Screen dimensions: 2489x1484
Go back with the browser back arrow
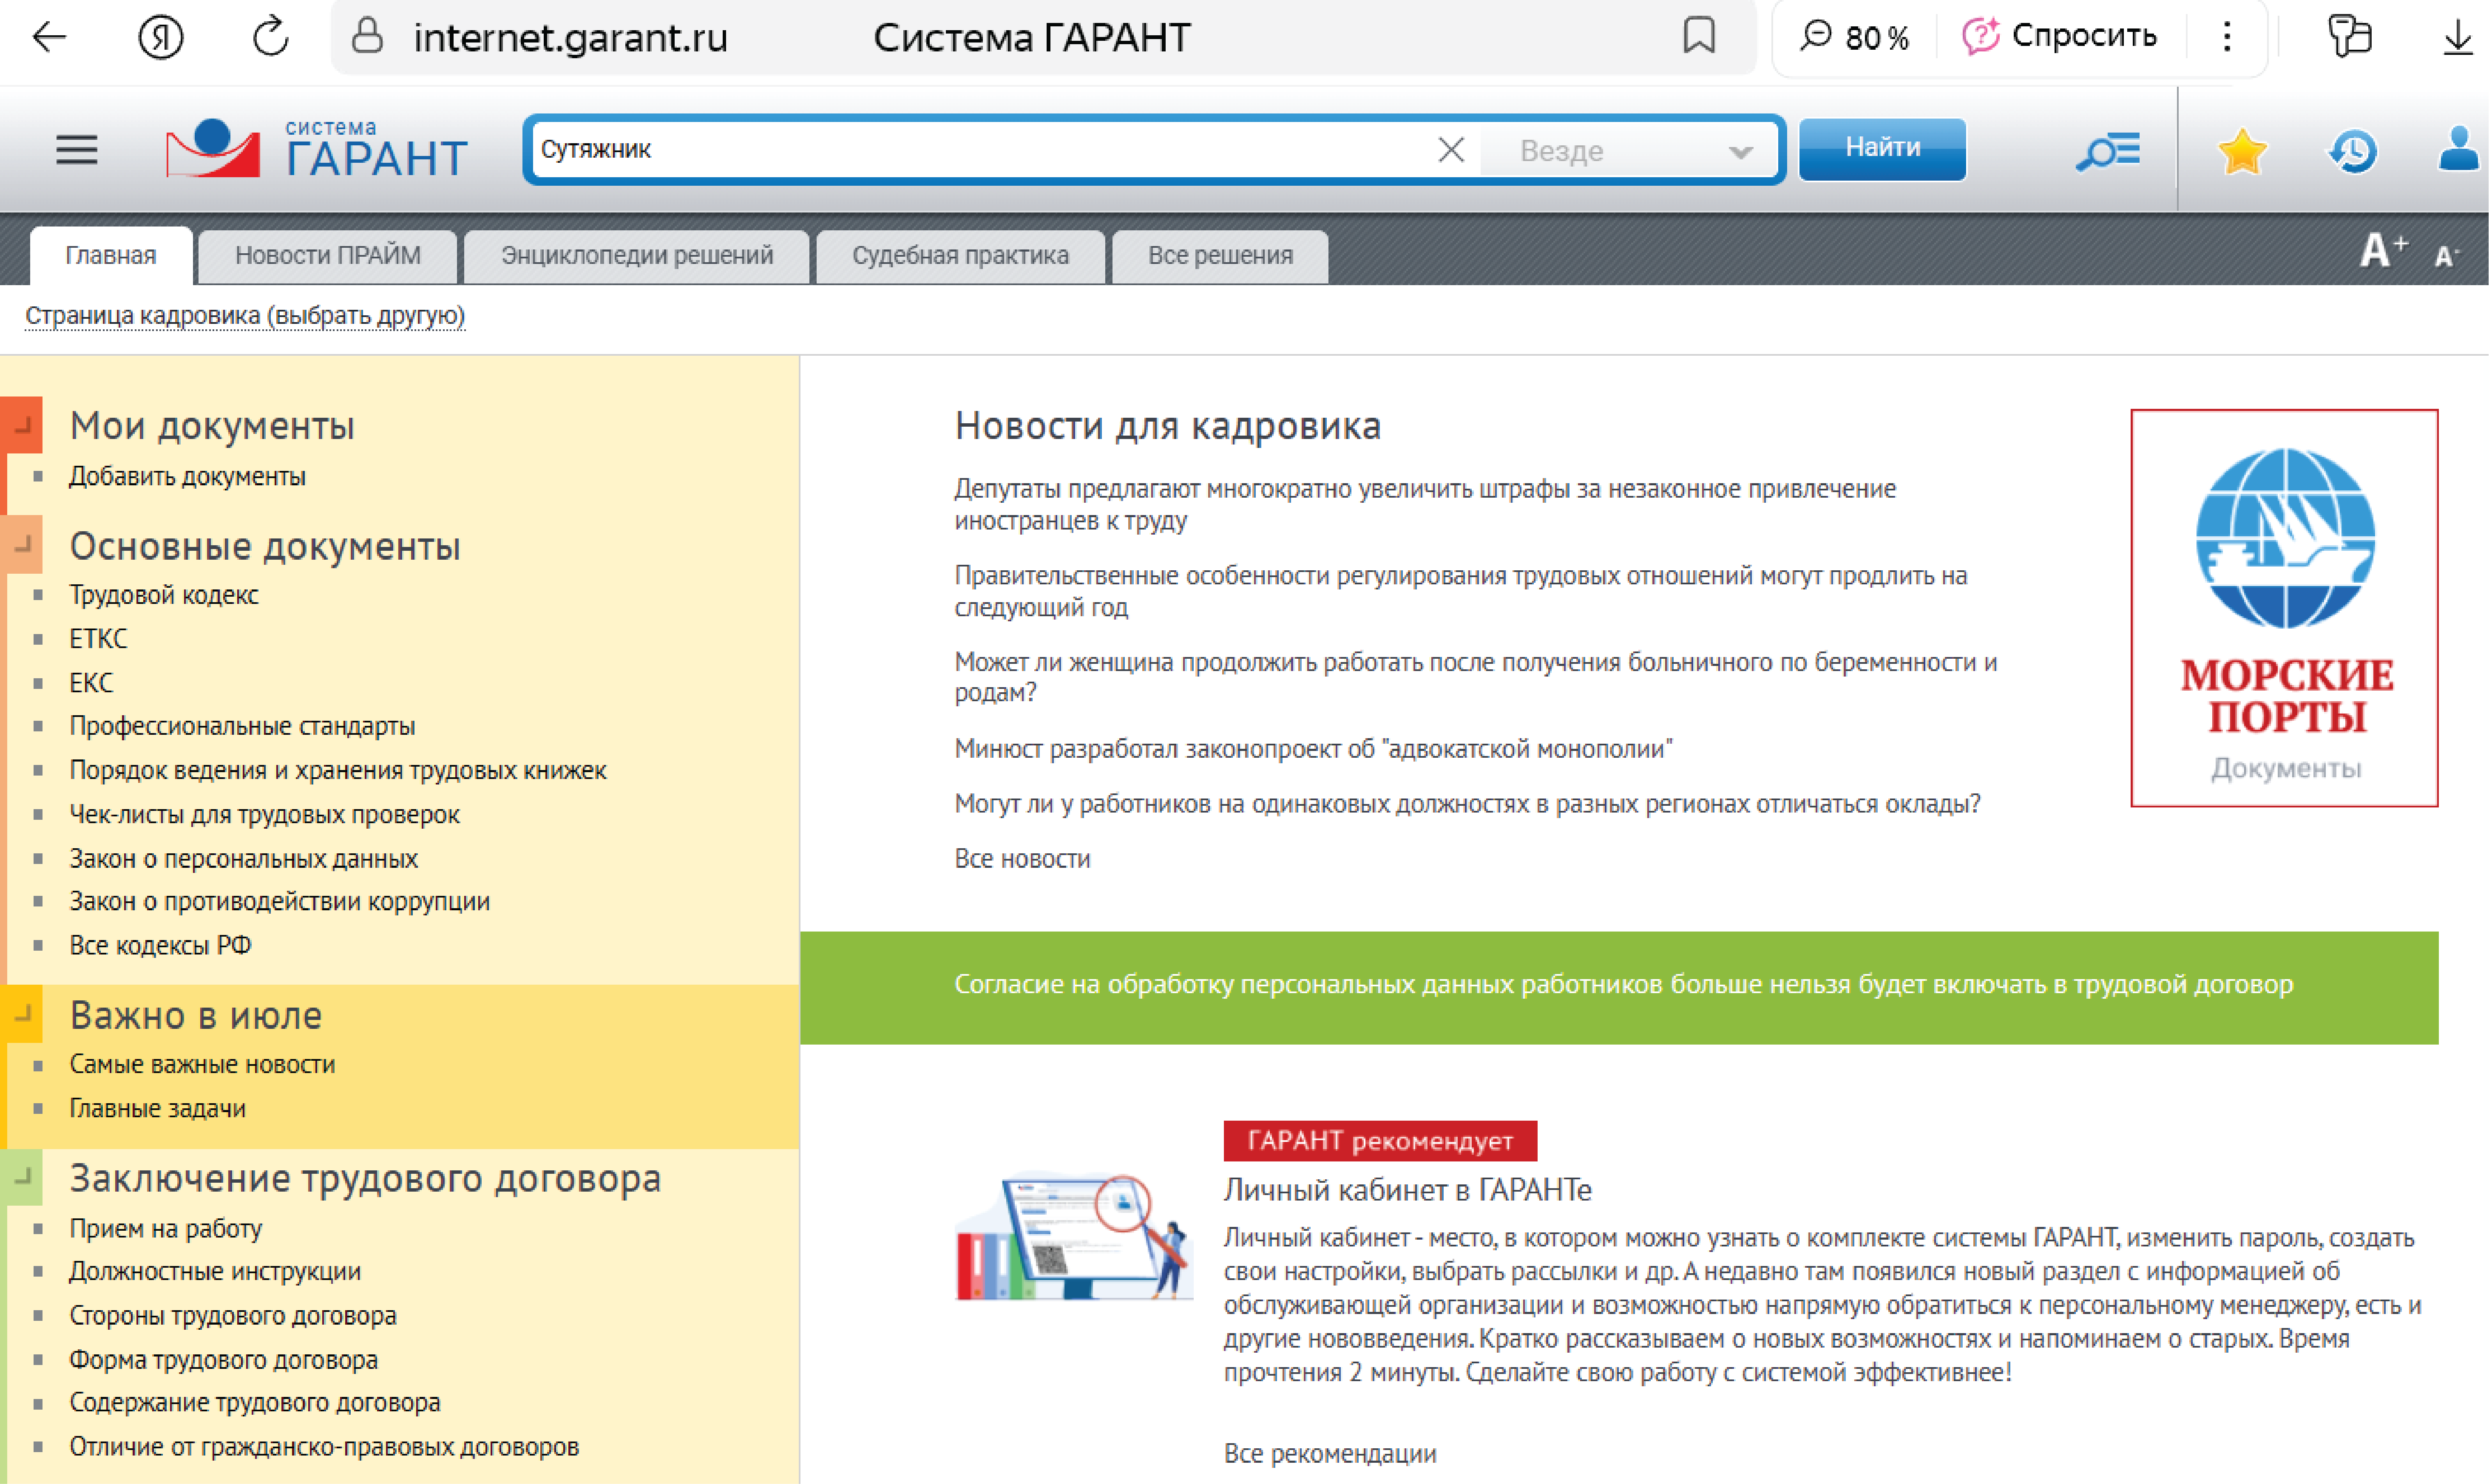coord(48,38)
